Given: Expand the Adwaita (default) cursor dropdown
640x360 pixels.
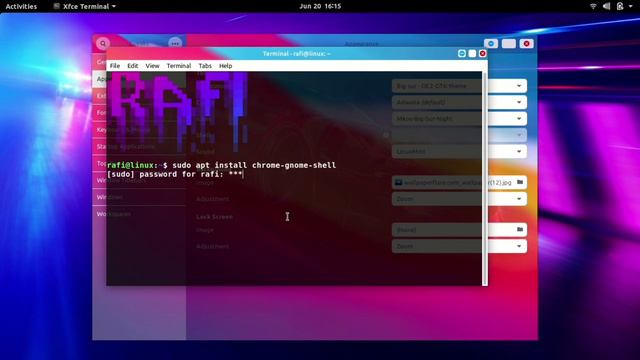Looking at the screenshot, I should point(459,102).
